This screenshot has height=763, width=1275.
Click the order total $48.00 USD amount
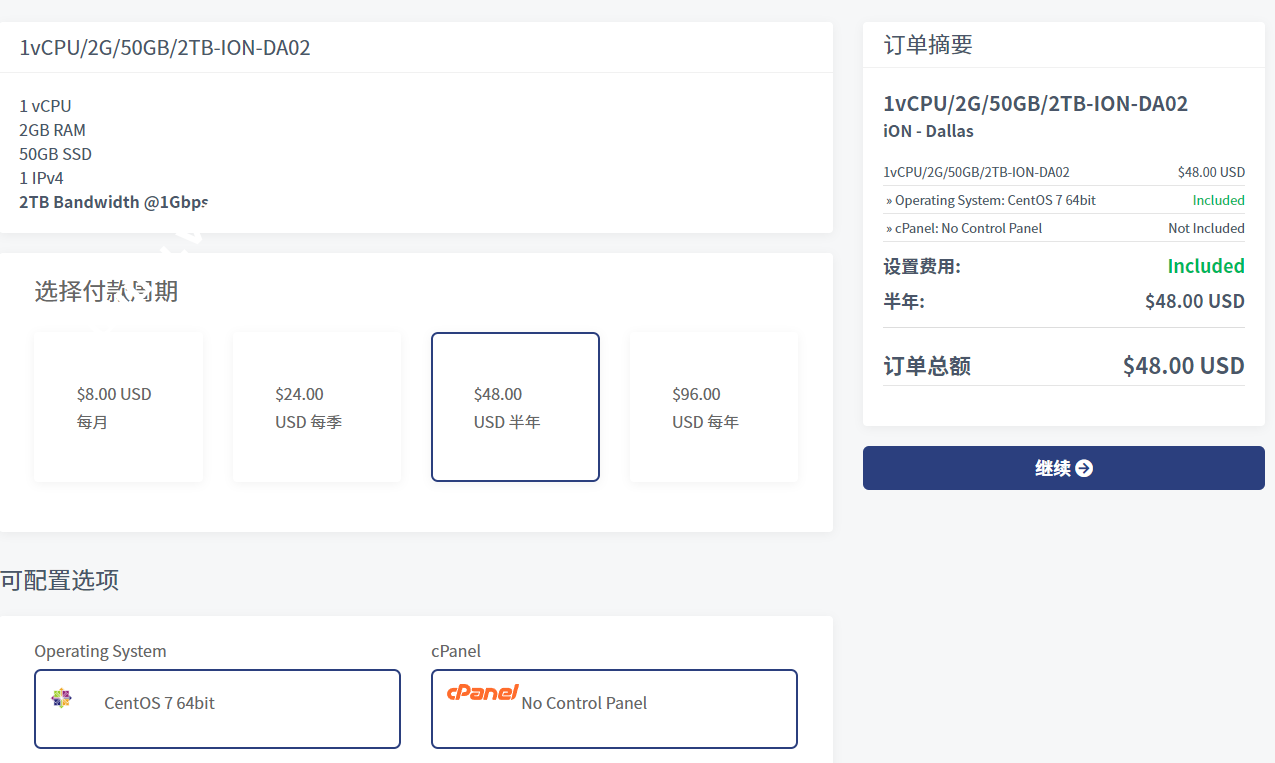coord(1183,365)
